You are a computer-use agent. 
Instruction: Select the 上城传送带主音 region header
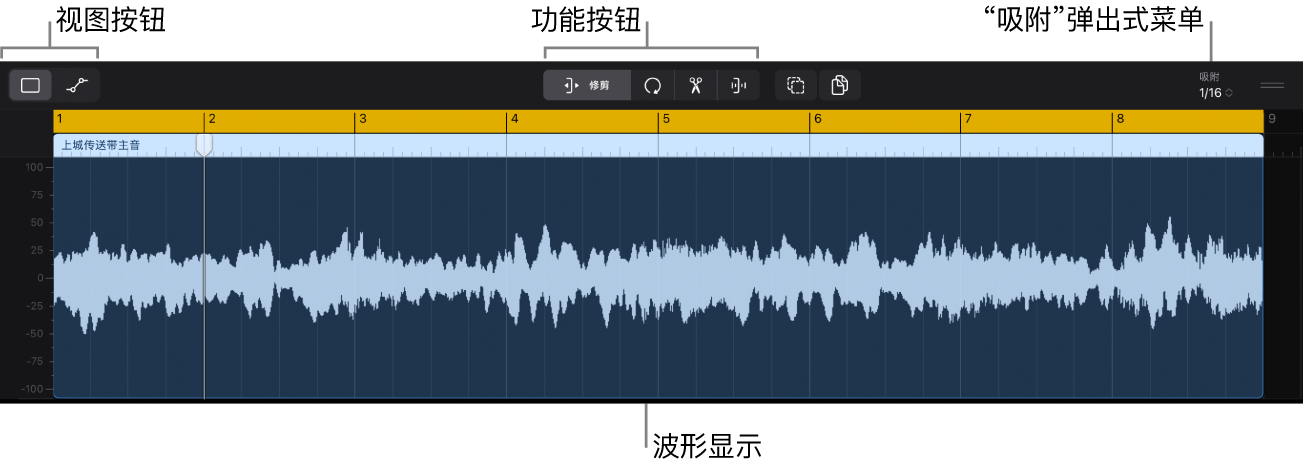(658, 145)
